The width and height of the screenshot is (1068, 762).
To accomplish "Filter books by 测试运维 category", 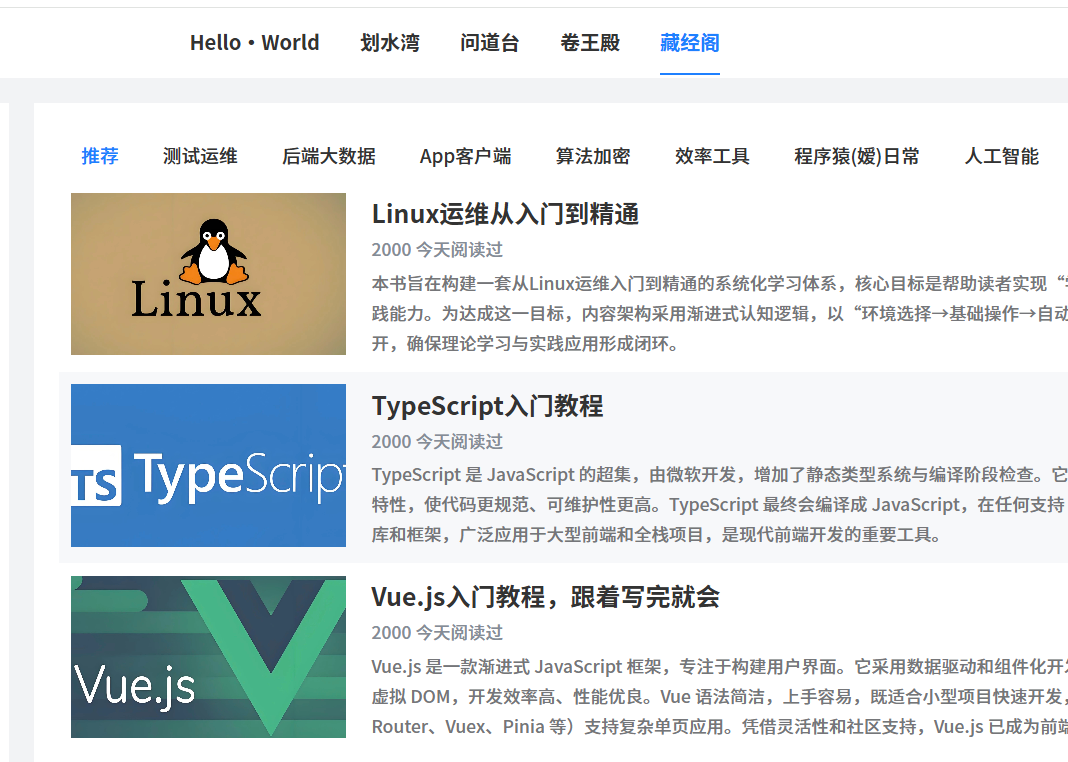I will [x=200, y=156].
